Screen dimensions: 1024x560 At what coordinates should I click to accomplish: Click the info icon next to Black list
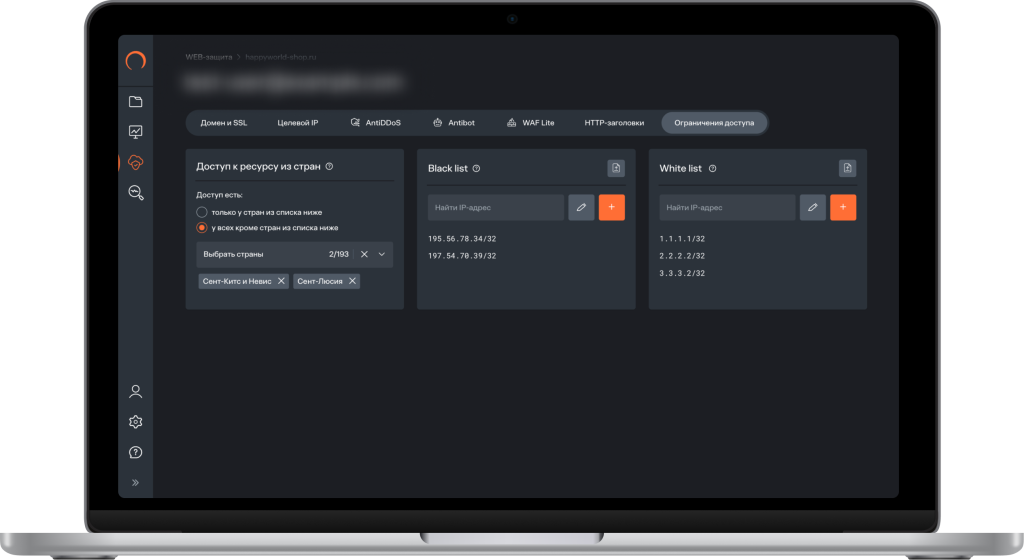[476, 168]
